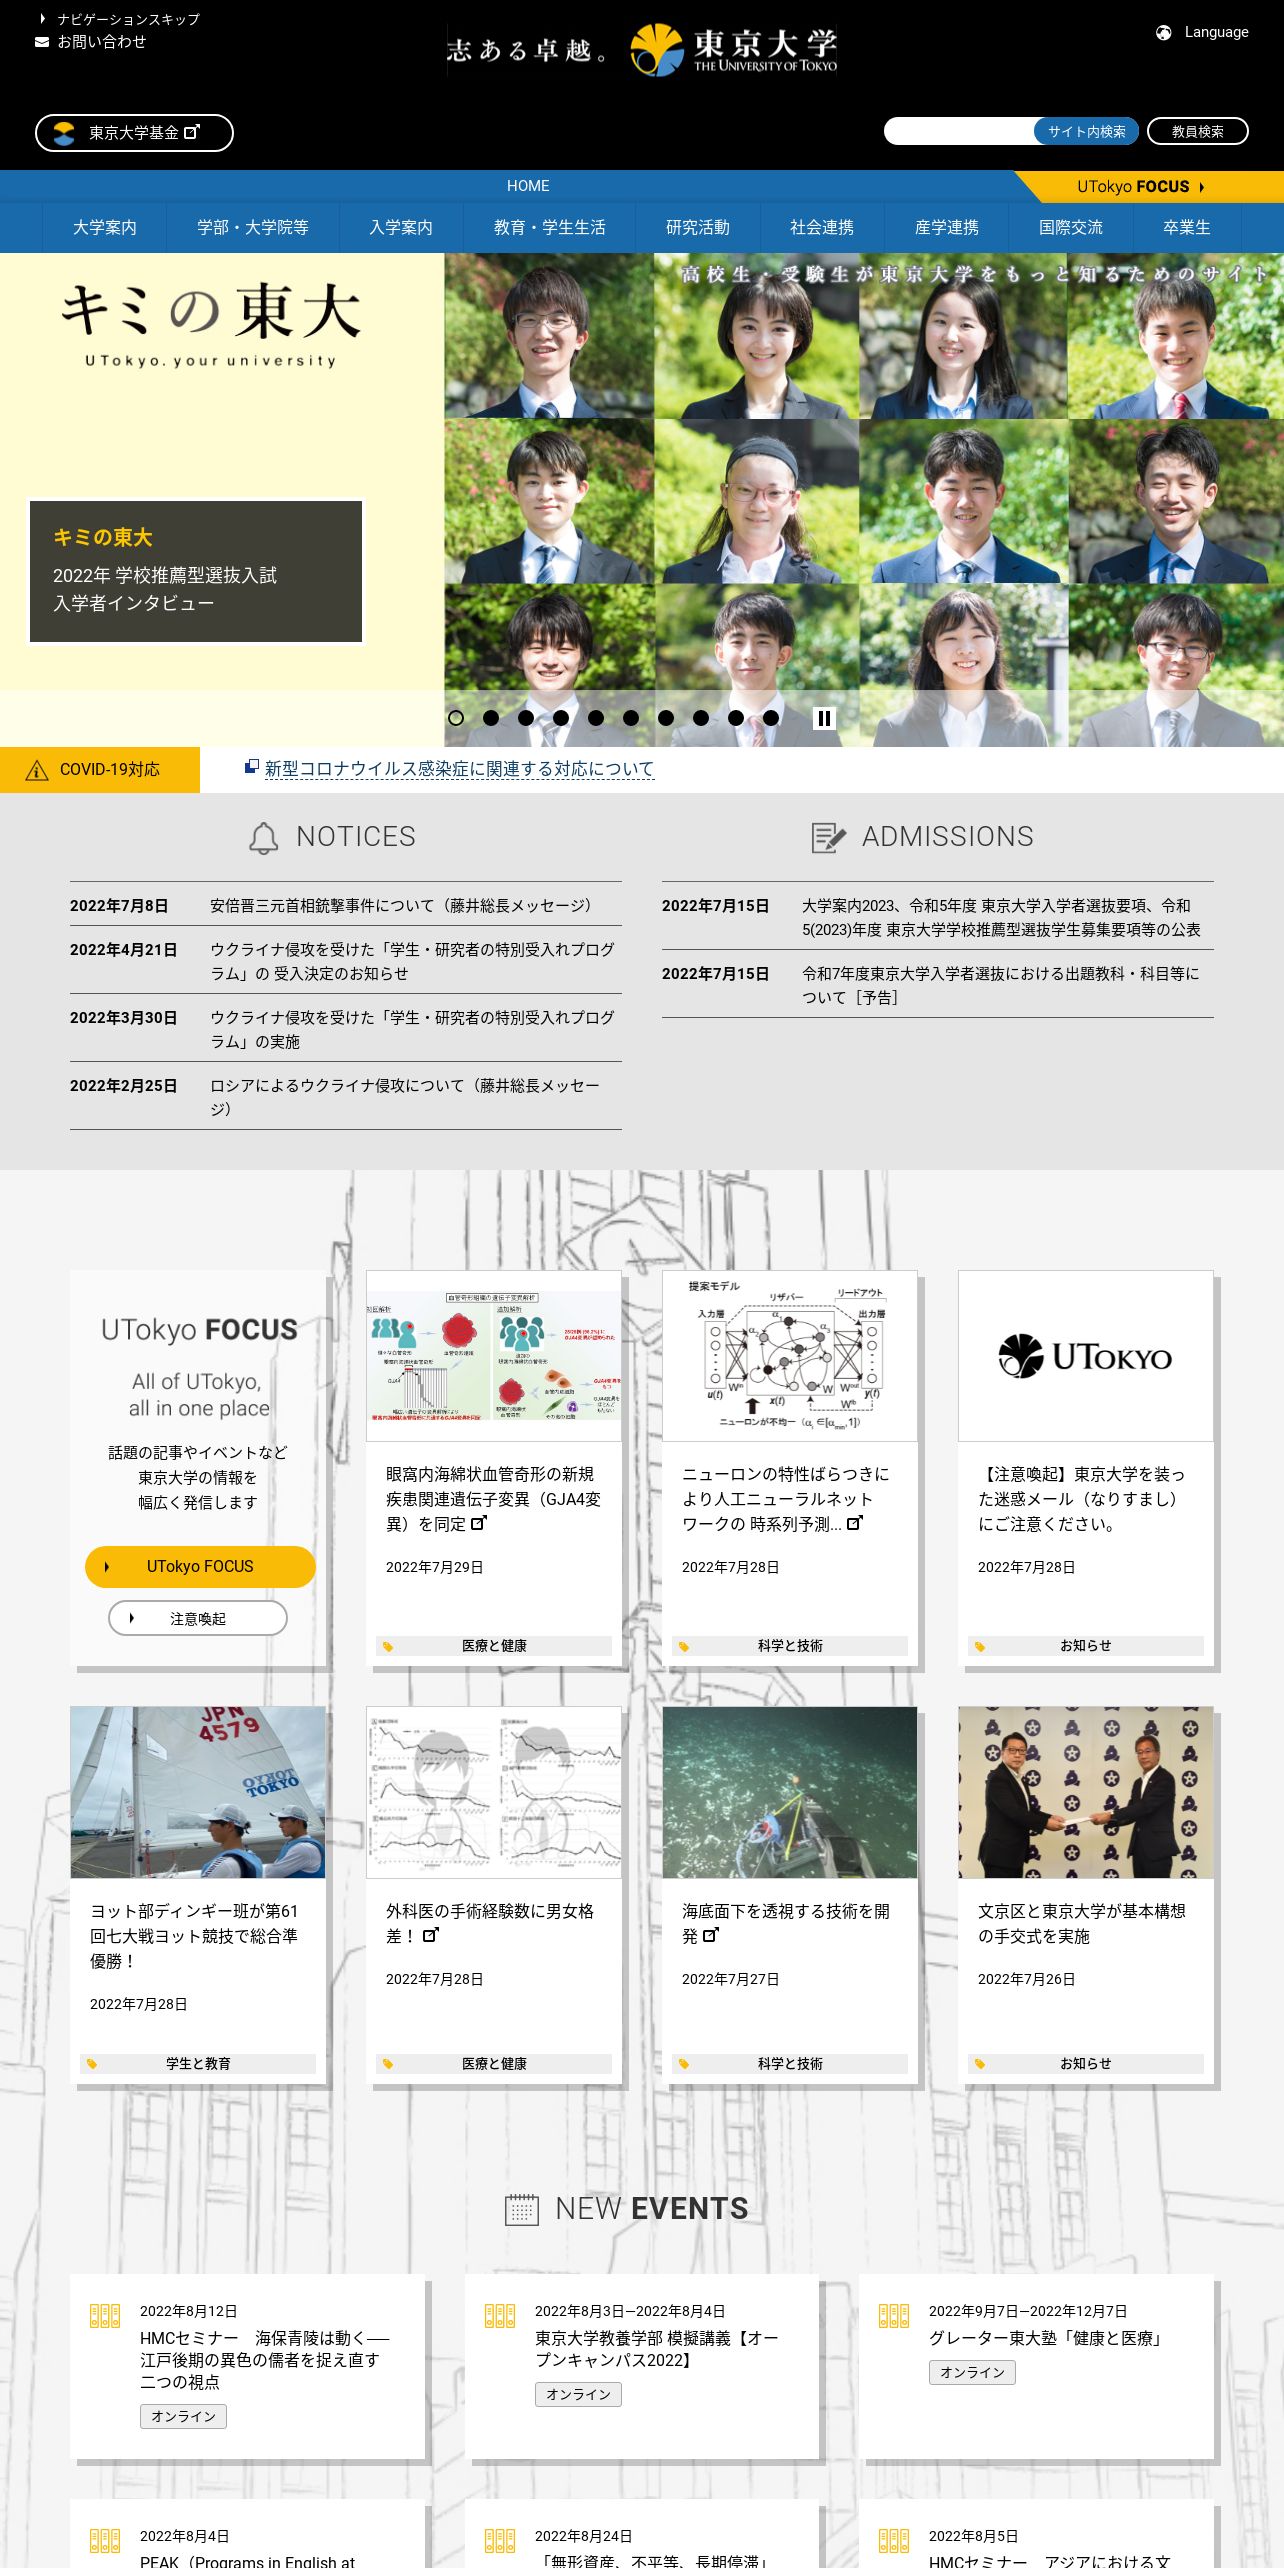The height and width of the screenshot is (2568, 1284).
Task: Click the 注意喚起 button
Action: pos(198,1619)
